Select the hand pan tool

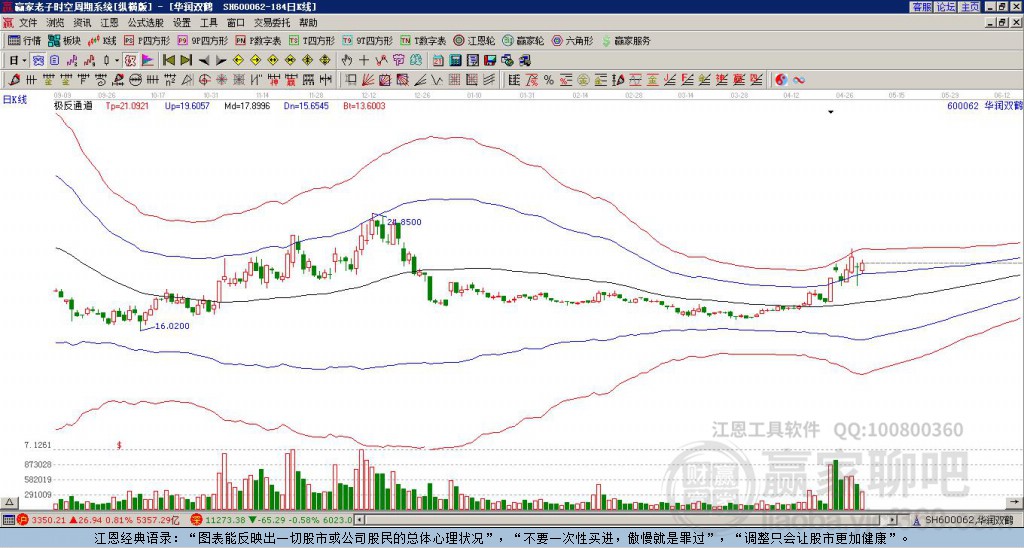pos(346,60)
